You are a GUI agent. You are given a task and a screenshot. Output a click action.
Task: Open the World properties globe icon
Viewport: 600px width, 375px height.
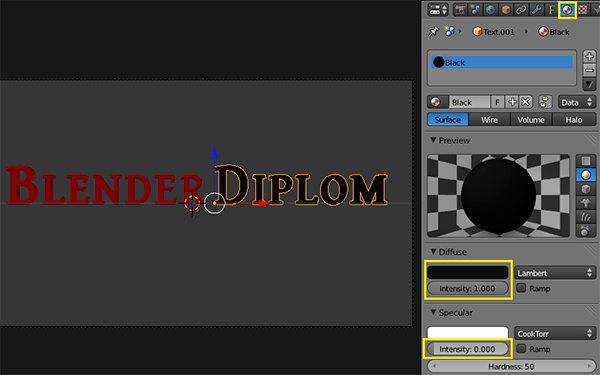point(491,10)
